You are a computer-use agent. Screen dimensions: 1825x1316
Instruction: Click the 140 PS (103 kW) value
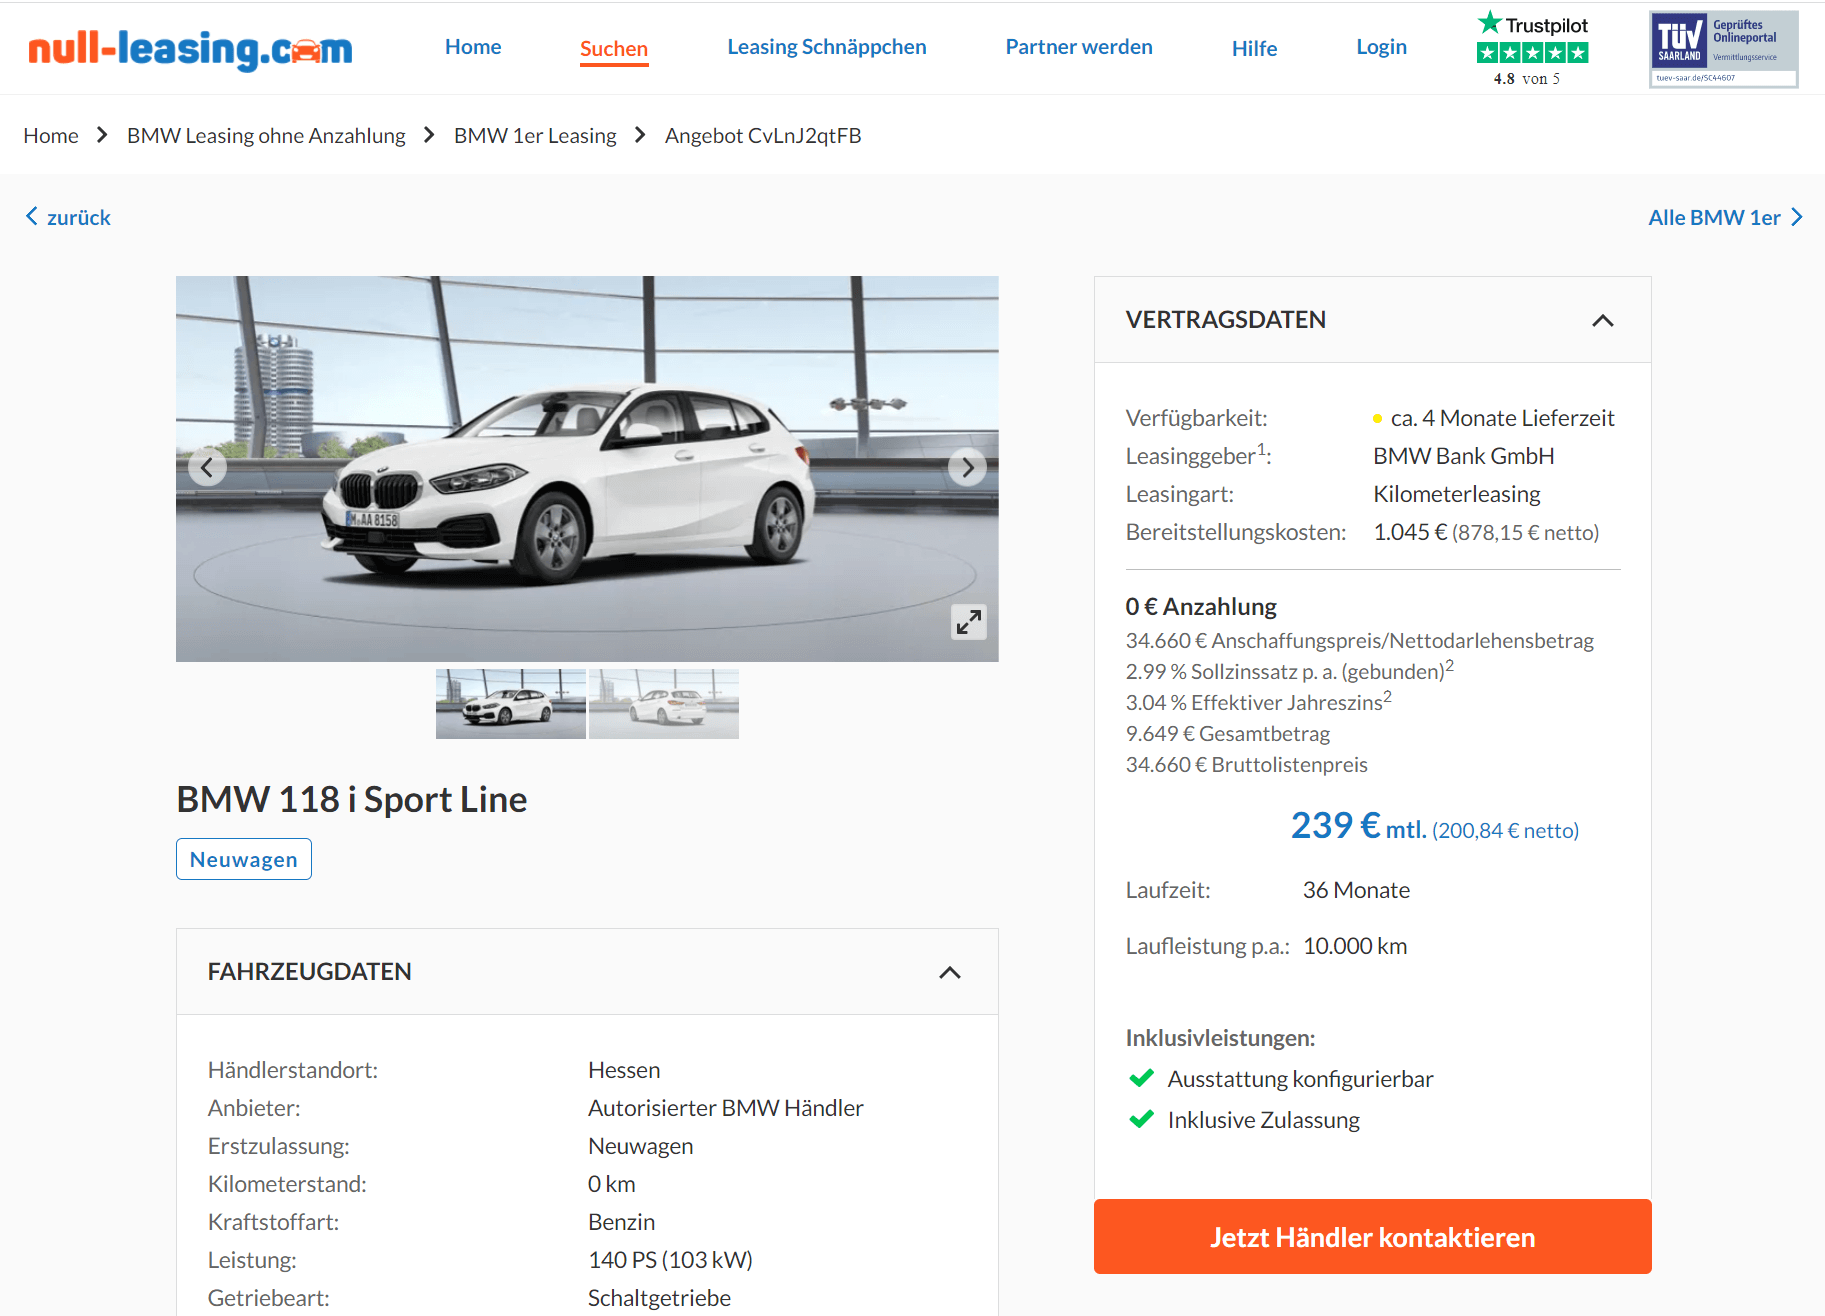point(670,1260)
